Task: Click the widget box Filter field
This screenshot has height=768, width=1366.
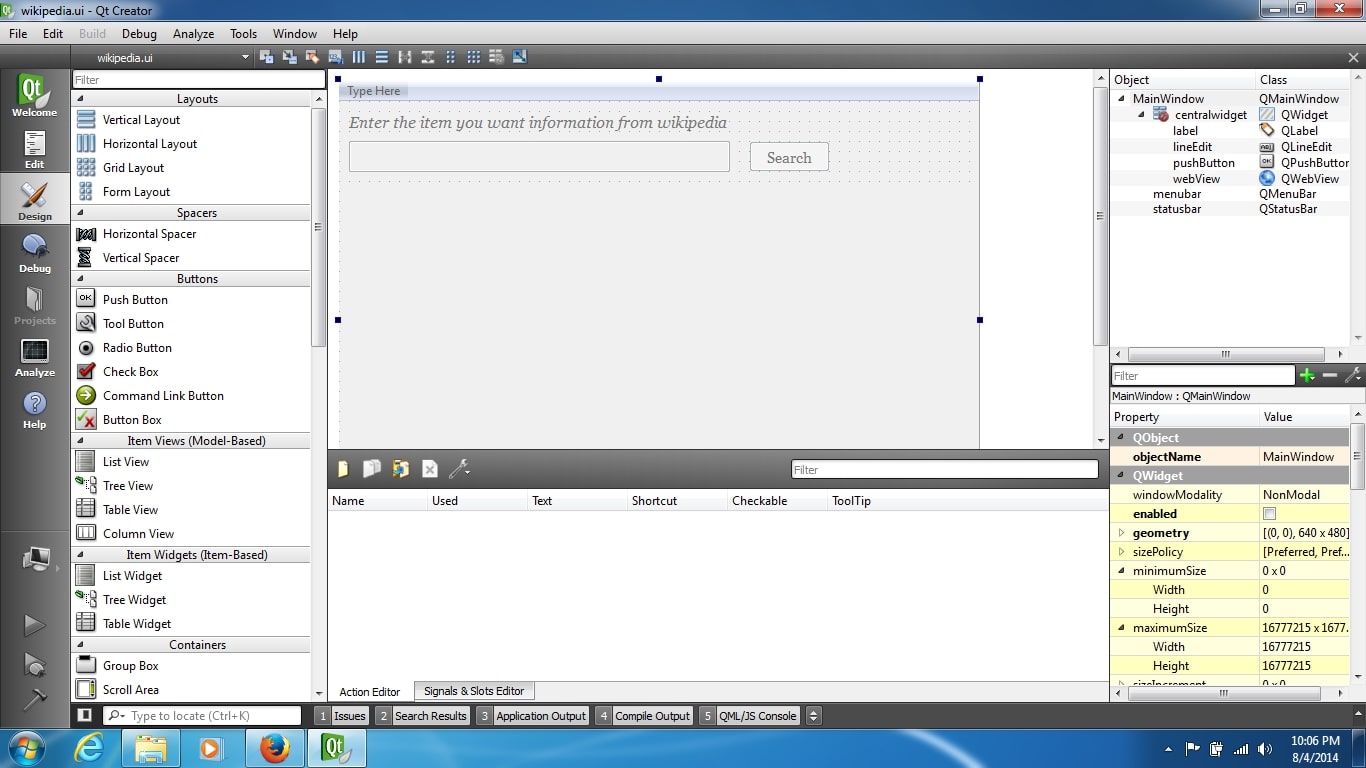Action: tap(199, 80)
